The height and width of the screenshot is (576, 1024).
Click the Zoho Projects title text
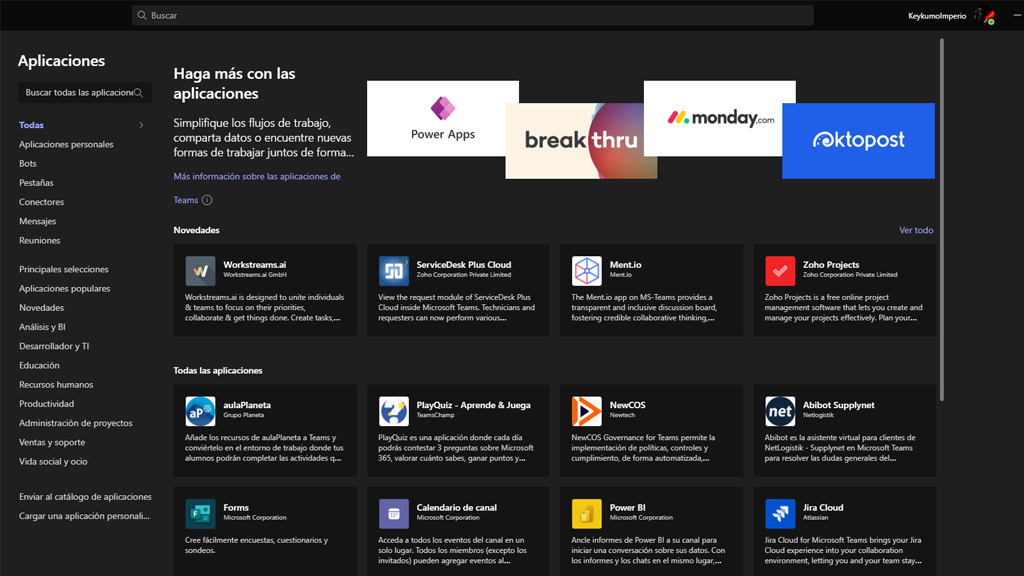831,264
